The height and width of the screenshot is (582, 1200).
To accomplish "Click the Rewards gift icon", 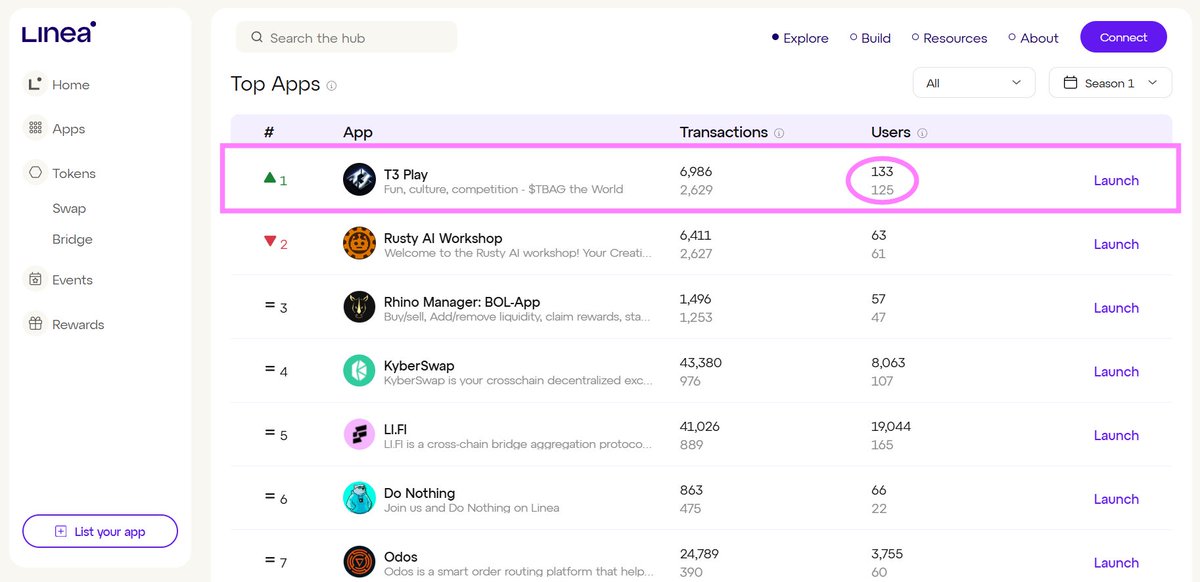I will pyautogui.click(x=35, y=324).
